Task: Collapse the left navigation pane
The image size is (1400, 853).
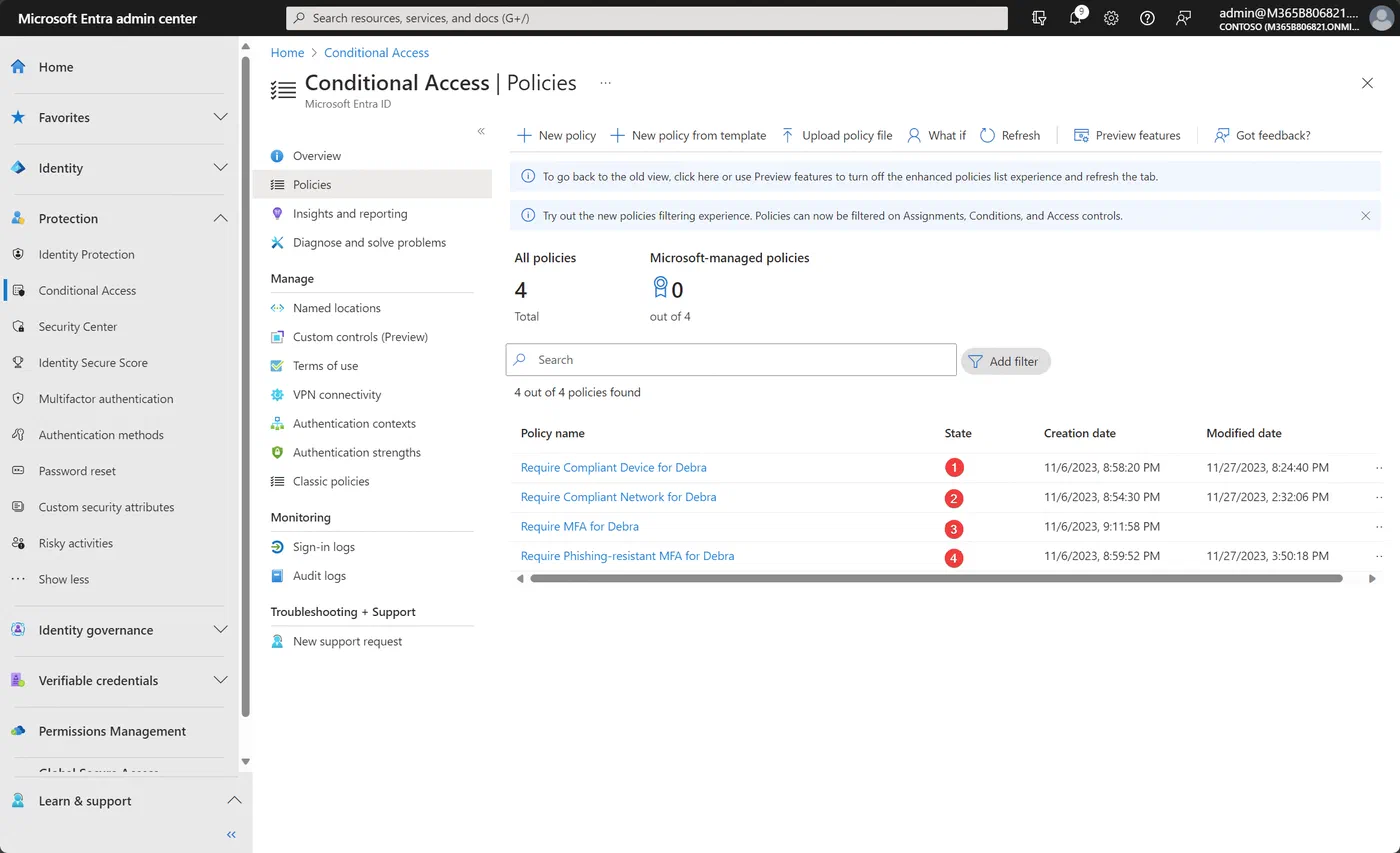Action: (x=231, y=834)
